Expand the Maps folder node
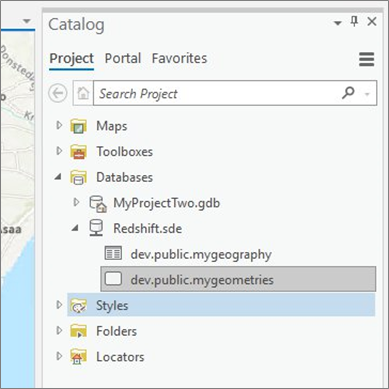 coord(59,125)
